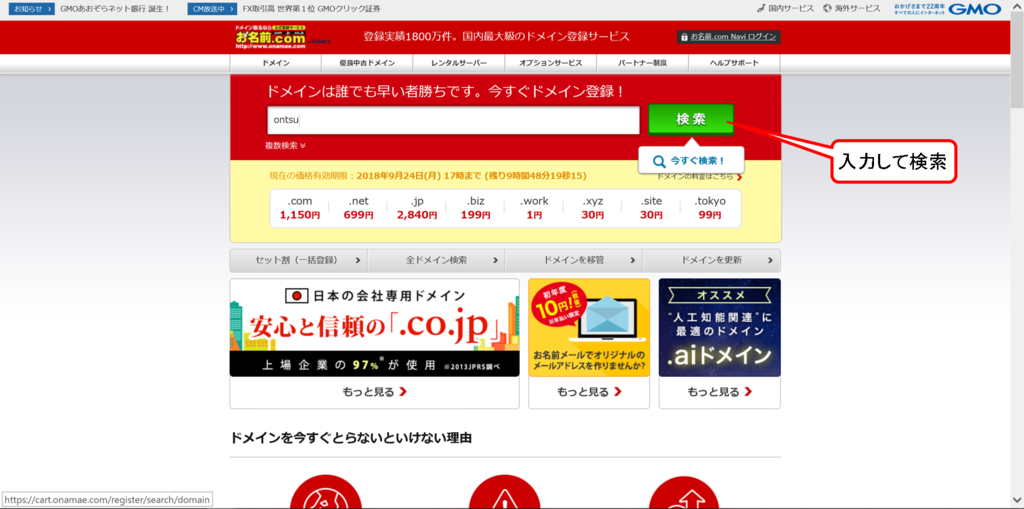Open ドメイン menu
1024x509 pixels.
(276, 63)
